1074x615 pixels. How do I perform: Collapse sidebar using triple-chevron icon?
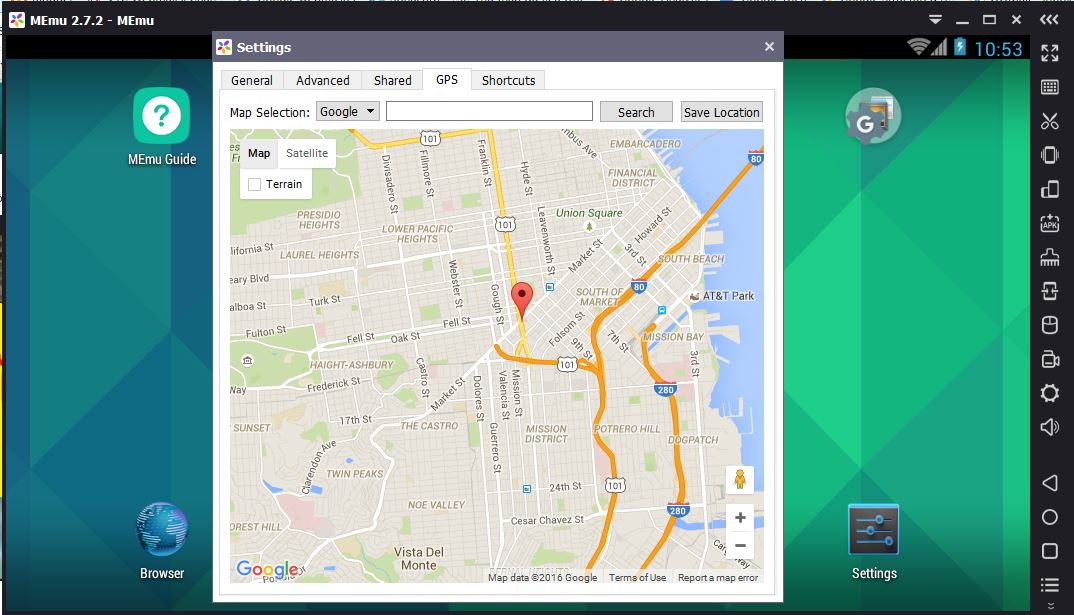(1049, 20)
